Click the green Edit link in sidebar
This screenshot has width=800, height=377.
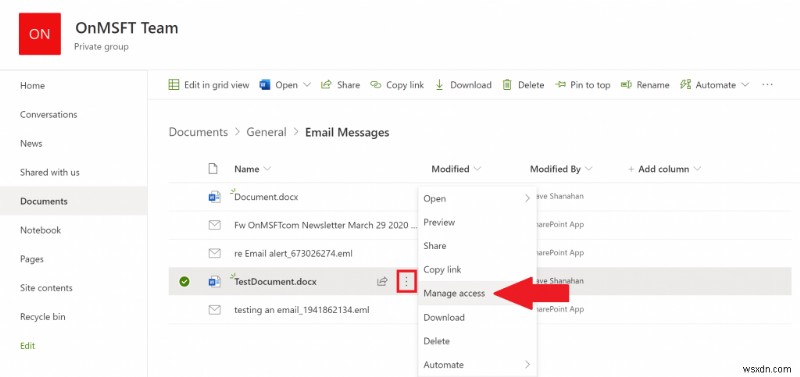(28, 345)
